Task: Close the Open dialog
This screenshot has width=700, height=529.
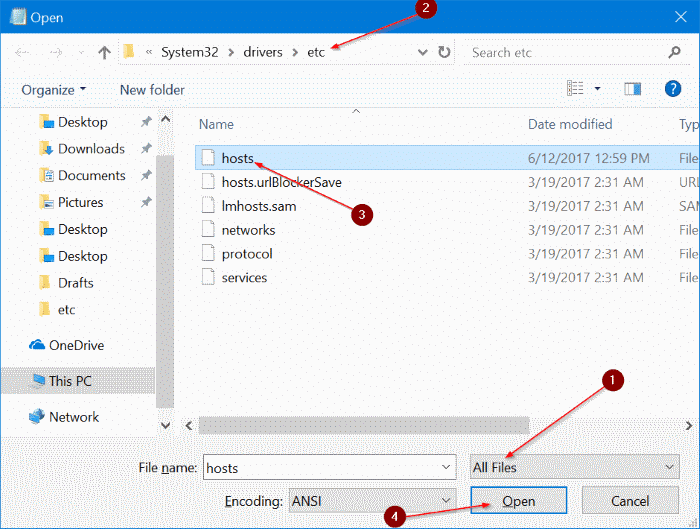Action: 680,17
